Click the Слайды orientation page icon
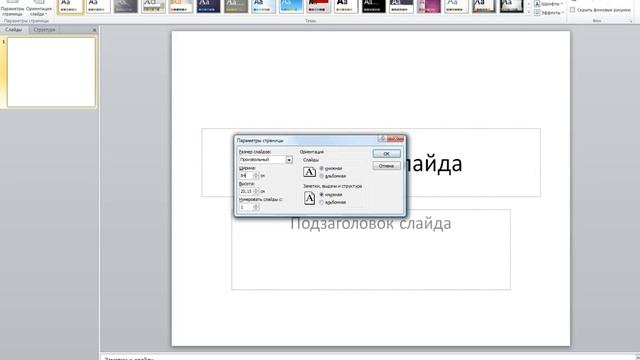Screen dimensions: 640x360 (309, 172)
